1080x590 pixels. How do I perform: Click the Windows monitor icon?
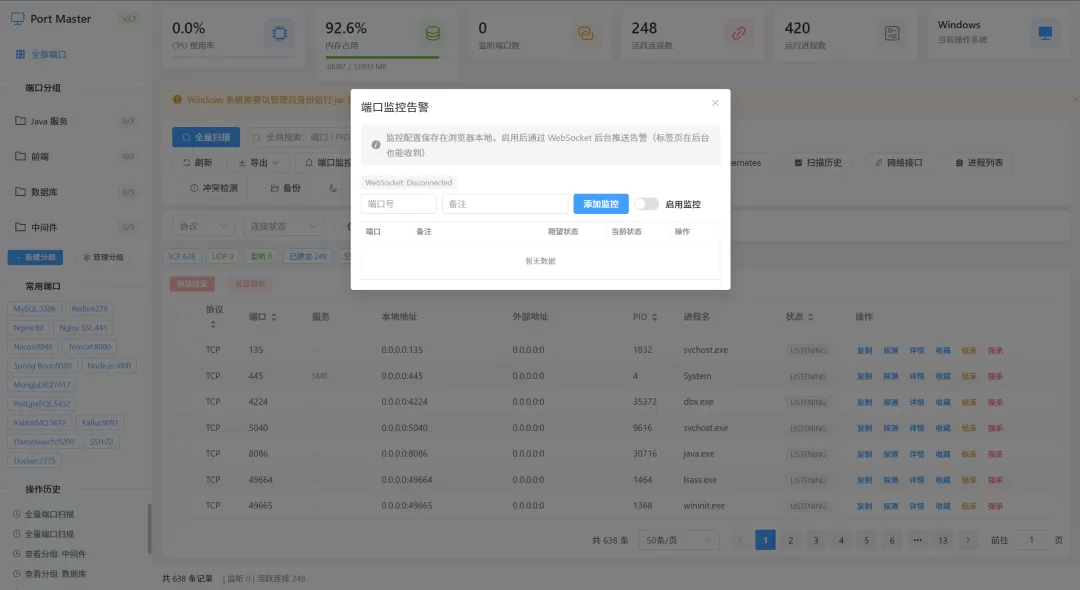click(x=1045, y=33)
